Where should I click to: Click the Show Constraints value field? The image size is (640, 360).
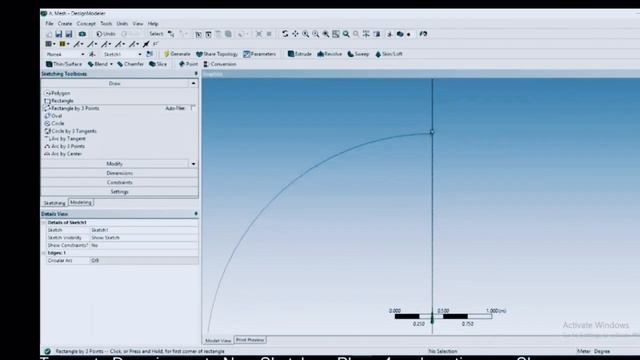(144, 245)
